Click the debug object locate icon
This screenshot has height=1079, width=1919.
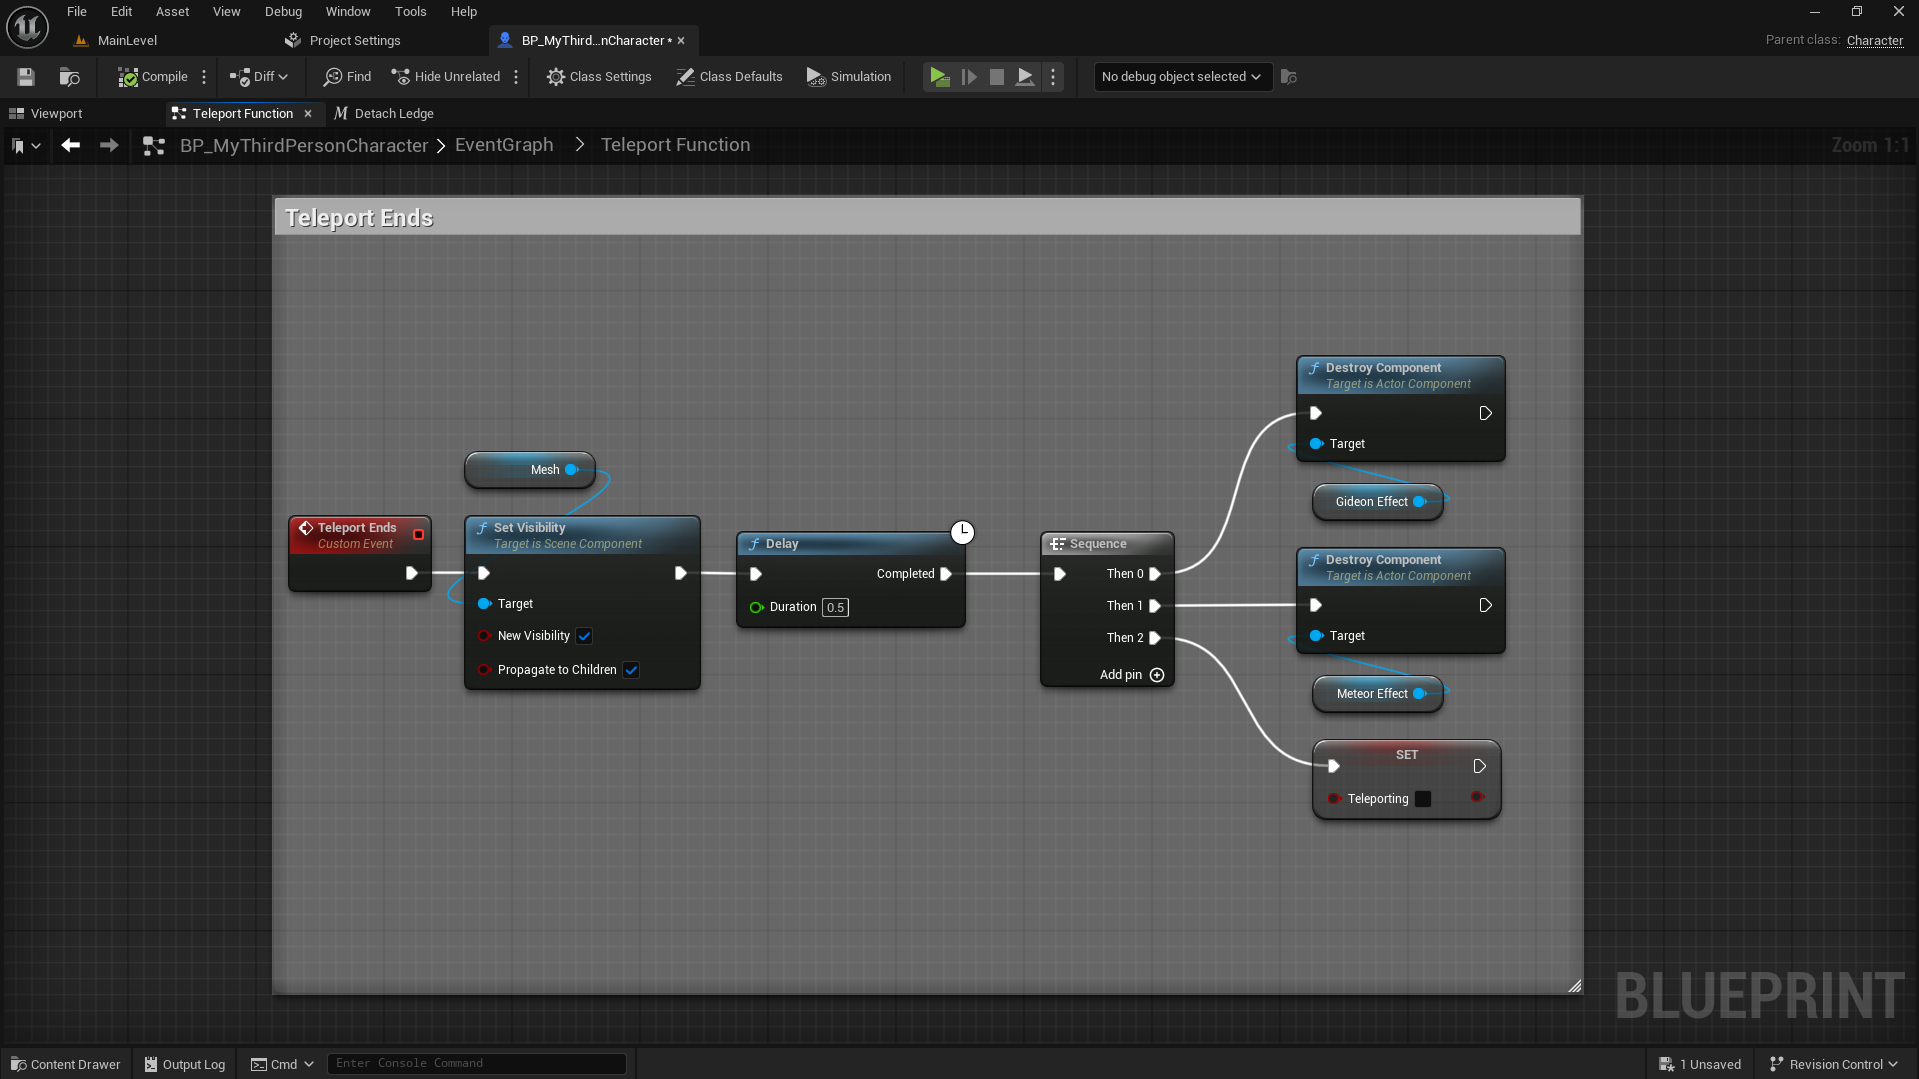(x=1289, y=77)
